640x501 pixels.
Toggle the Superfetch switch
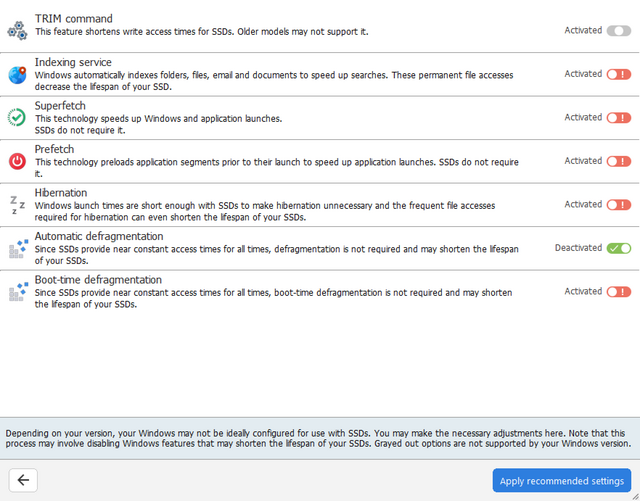coord(618,117)
